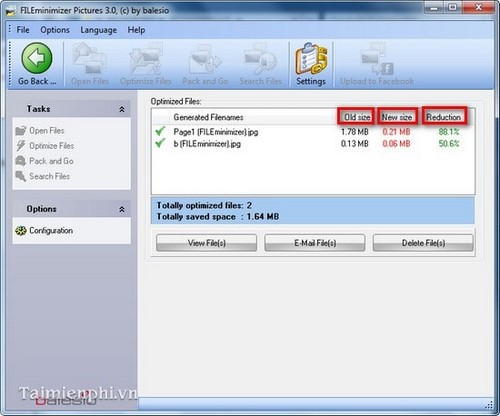This screenshot has width=500, height=416.
Task: Click the window resize grip in corner
Action: click(489, 405)
